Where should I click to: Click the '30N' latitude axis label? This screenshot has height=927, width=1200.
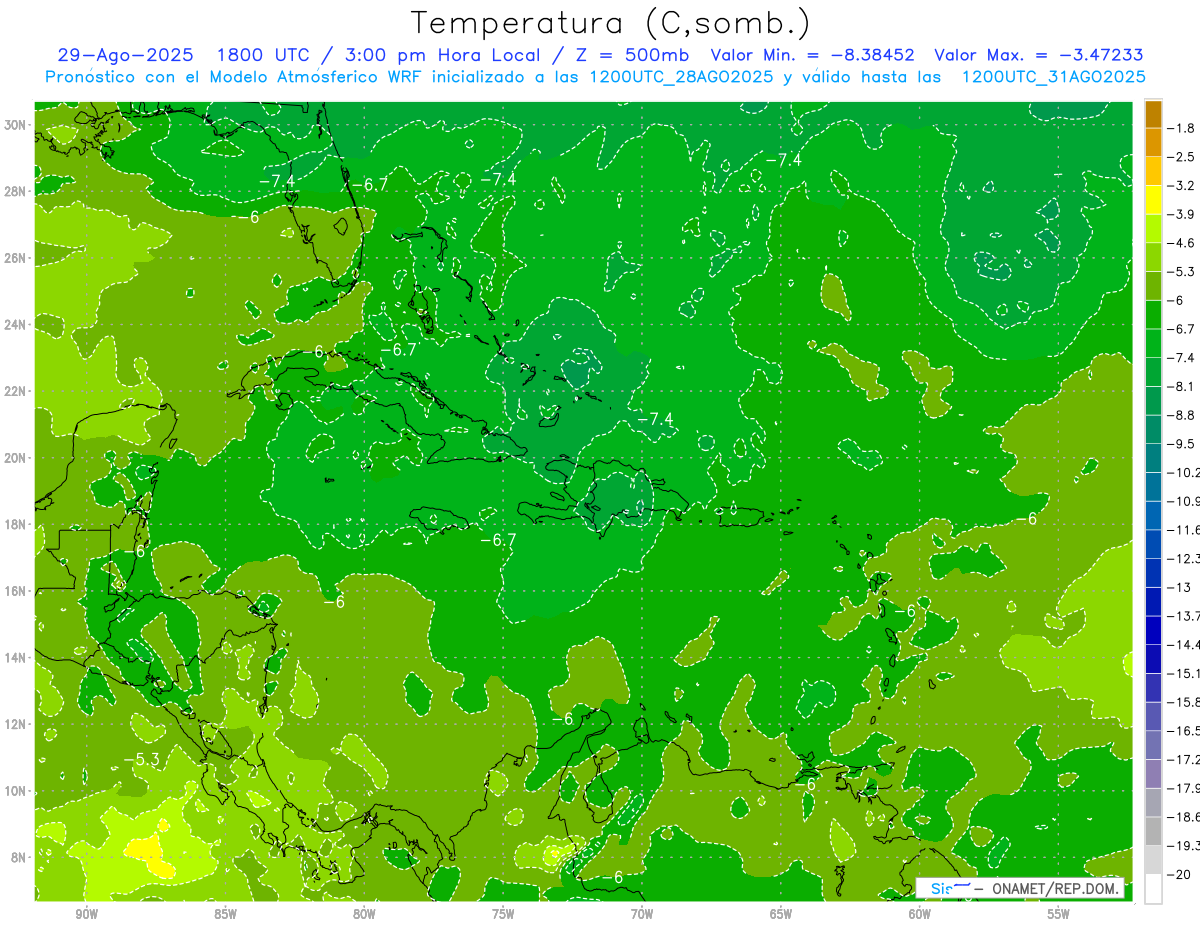click(x=17, y=125)
